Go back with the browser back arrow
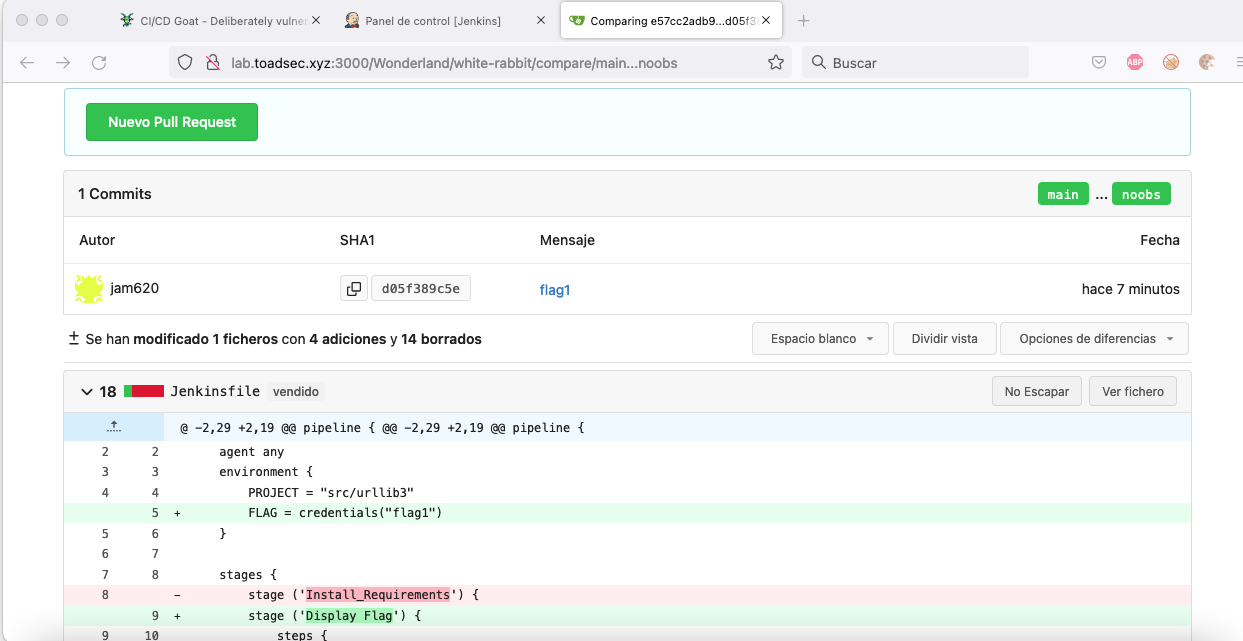 (x=27, y=62)
